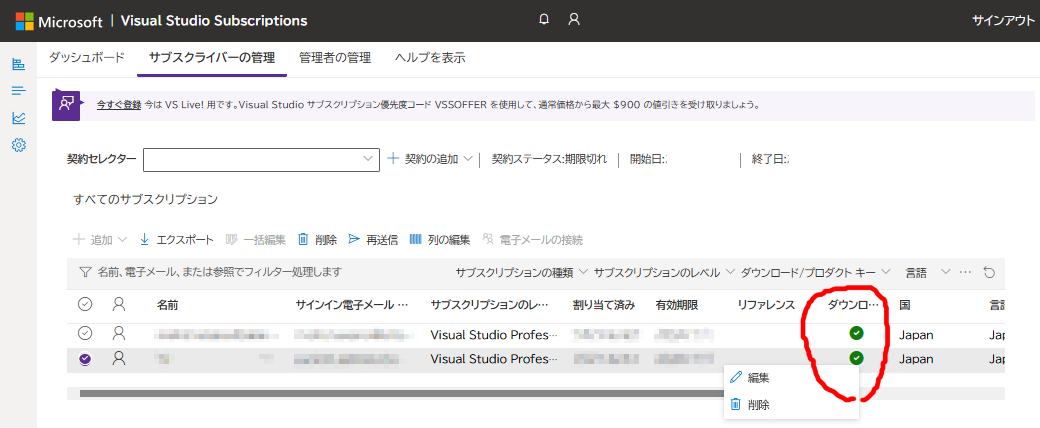The height and width of the screenshot is (428, 1040).
Task: Click the person icon in first subscriber row
Action: [x=119, y=333]
